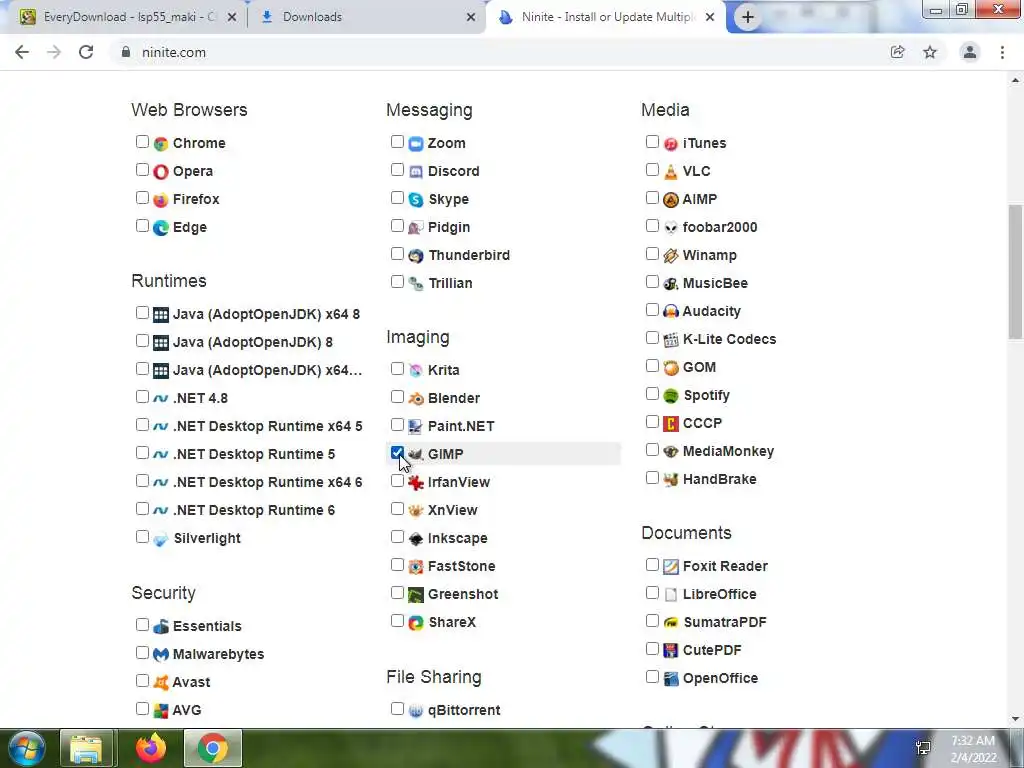Switch to the EveryDownload tab
Viewport: 1024px width, 768px height.
coord(128,17)
